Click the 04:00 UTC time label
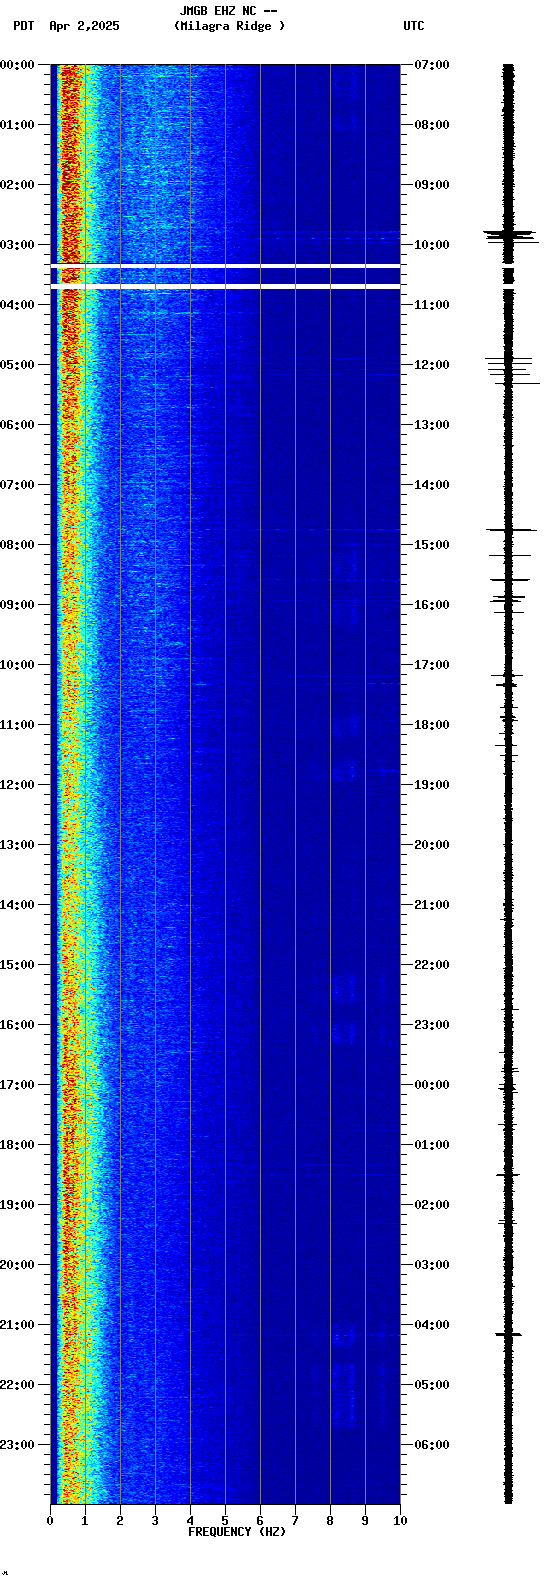Viewport: 552px width, 1584px height. tap(432, 1325)
